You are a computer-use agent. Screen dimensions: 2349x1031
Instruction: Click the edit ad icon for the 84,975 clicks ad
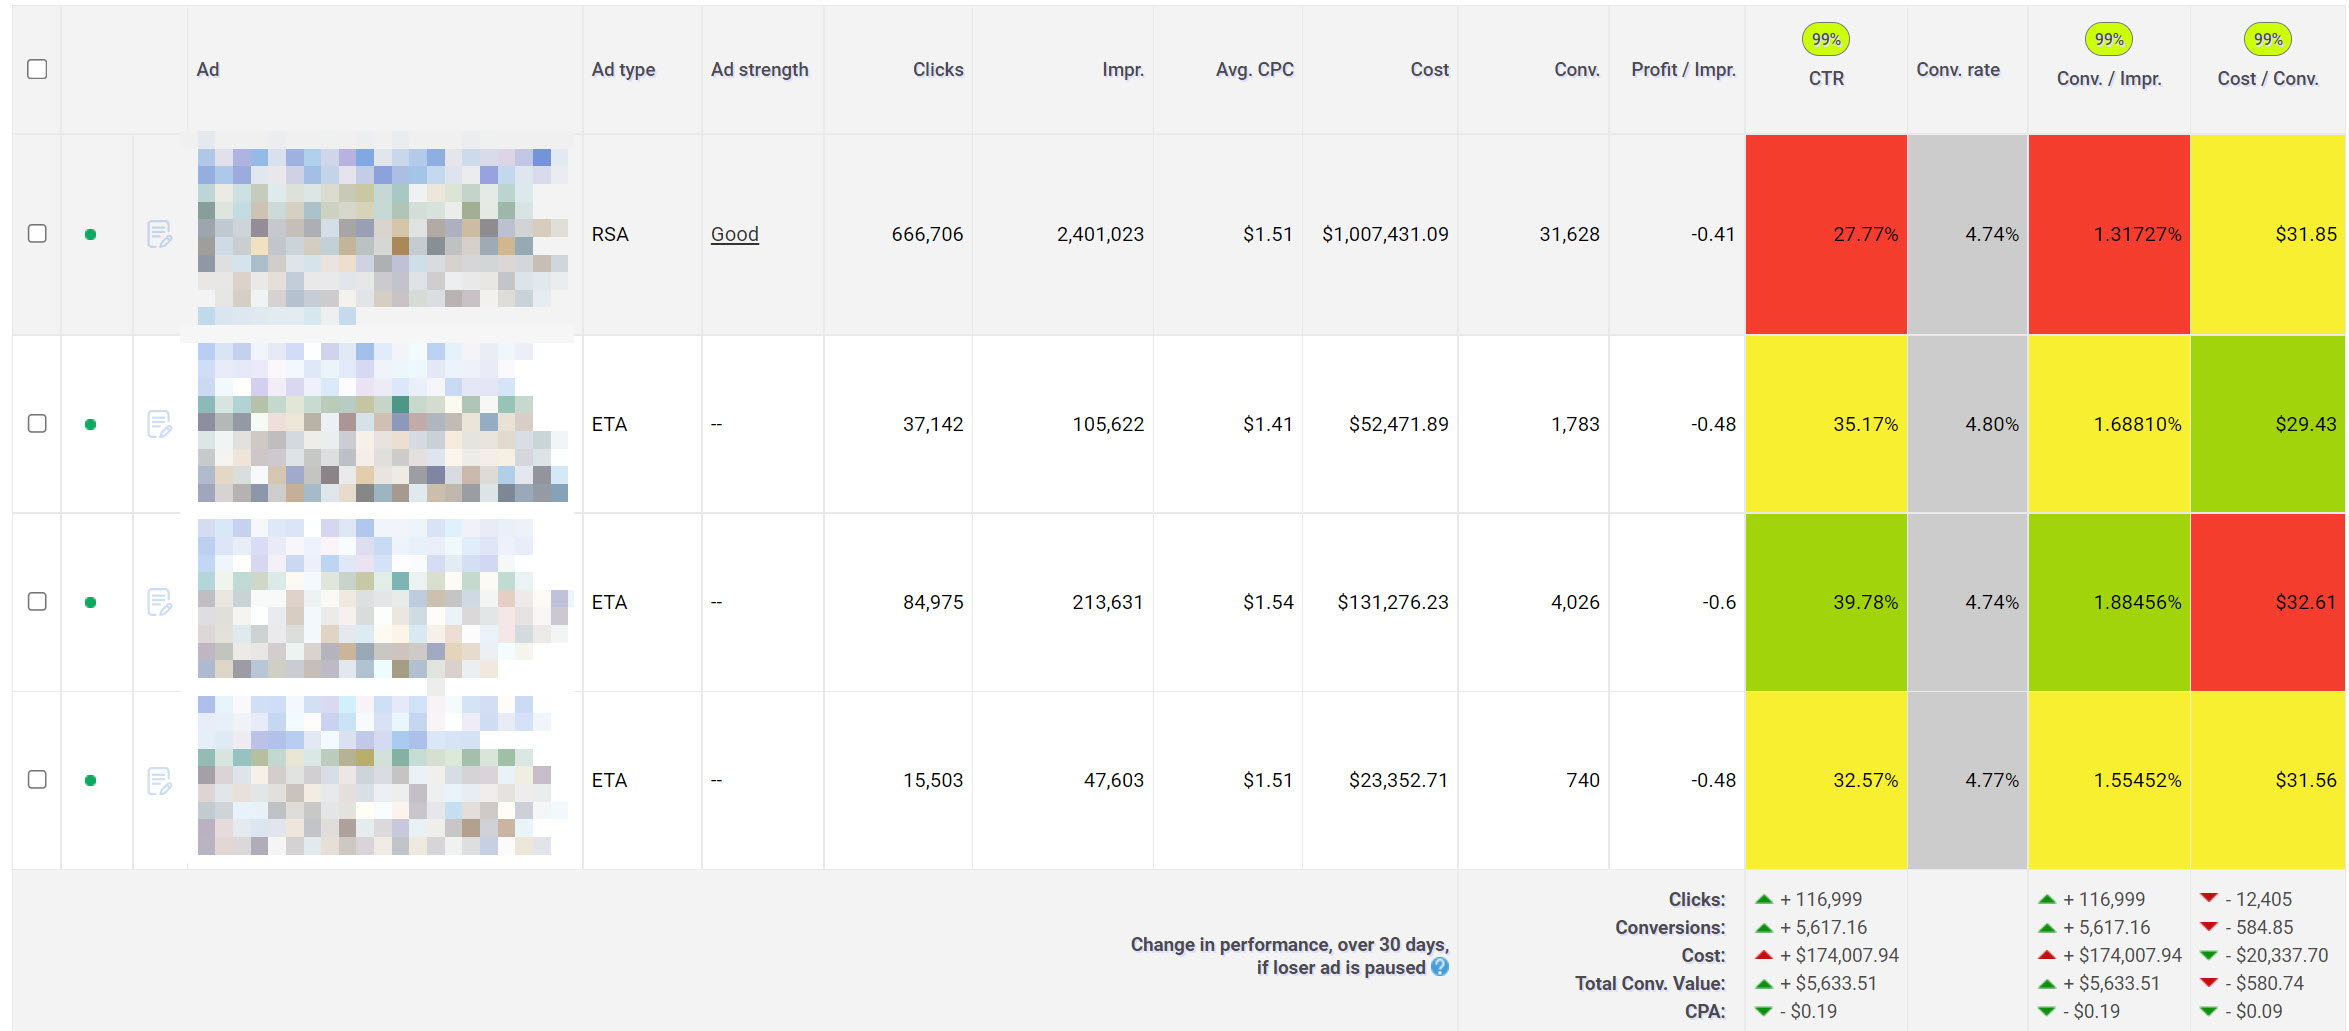159,602
